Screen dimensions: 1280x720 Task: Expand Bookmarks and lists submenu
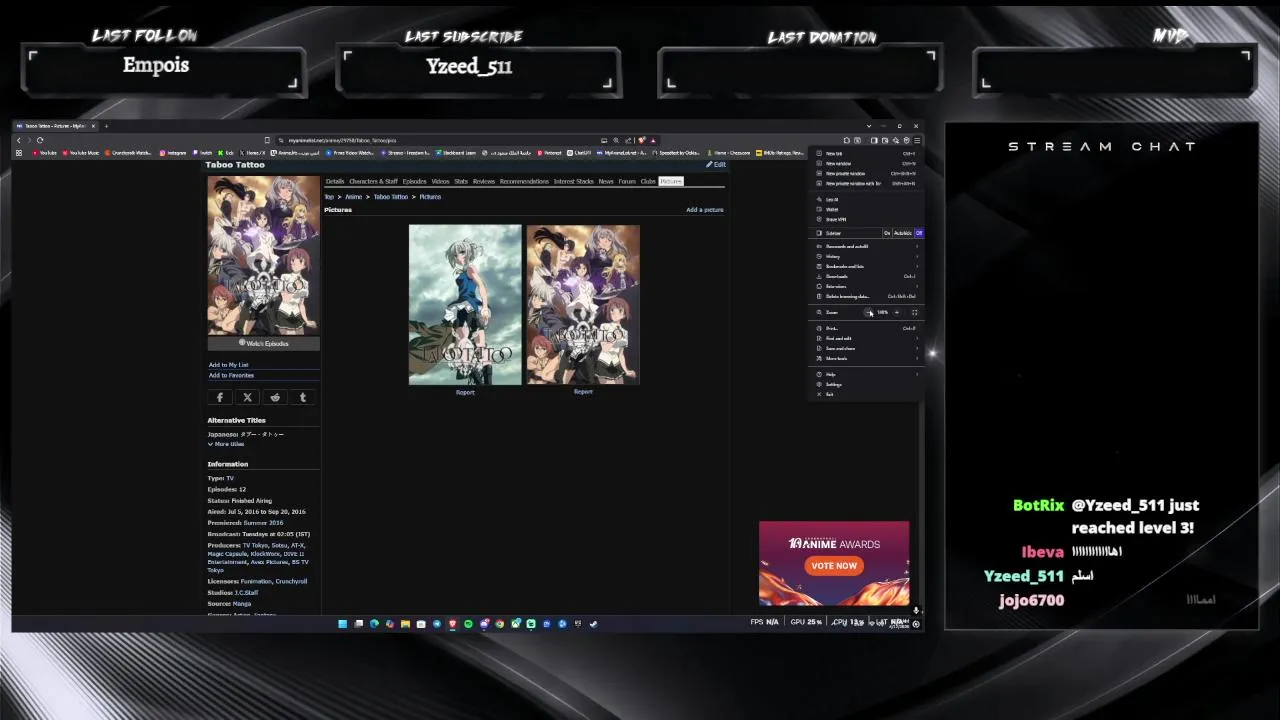867,266
